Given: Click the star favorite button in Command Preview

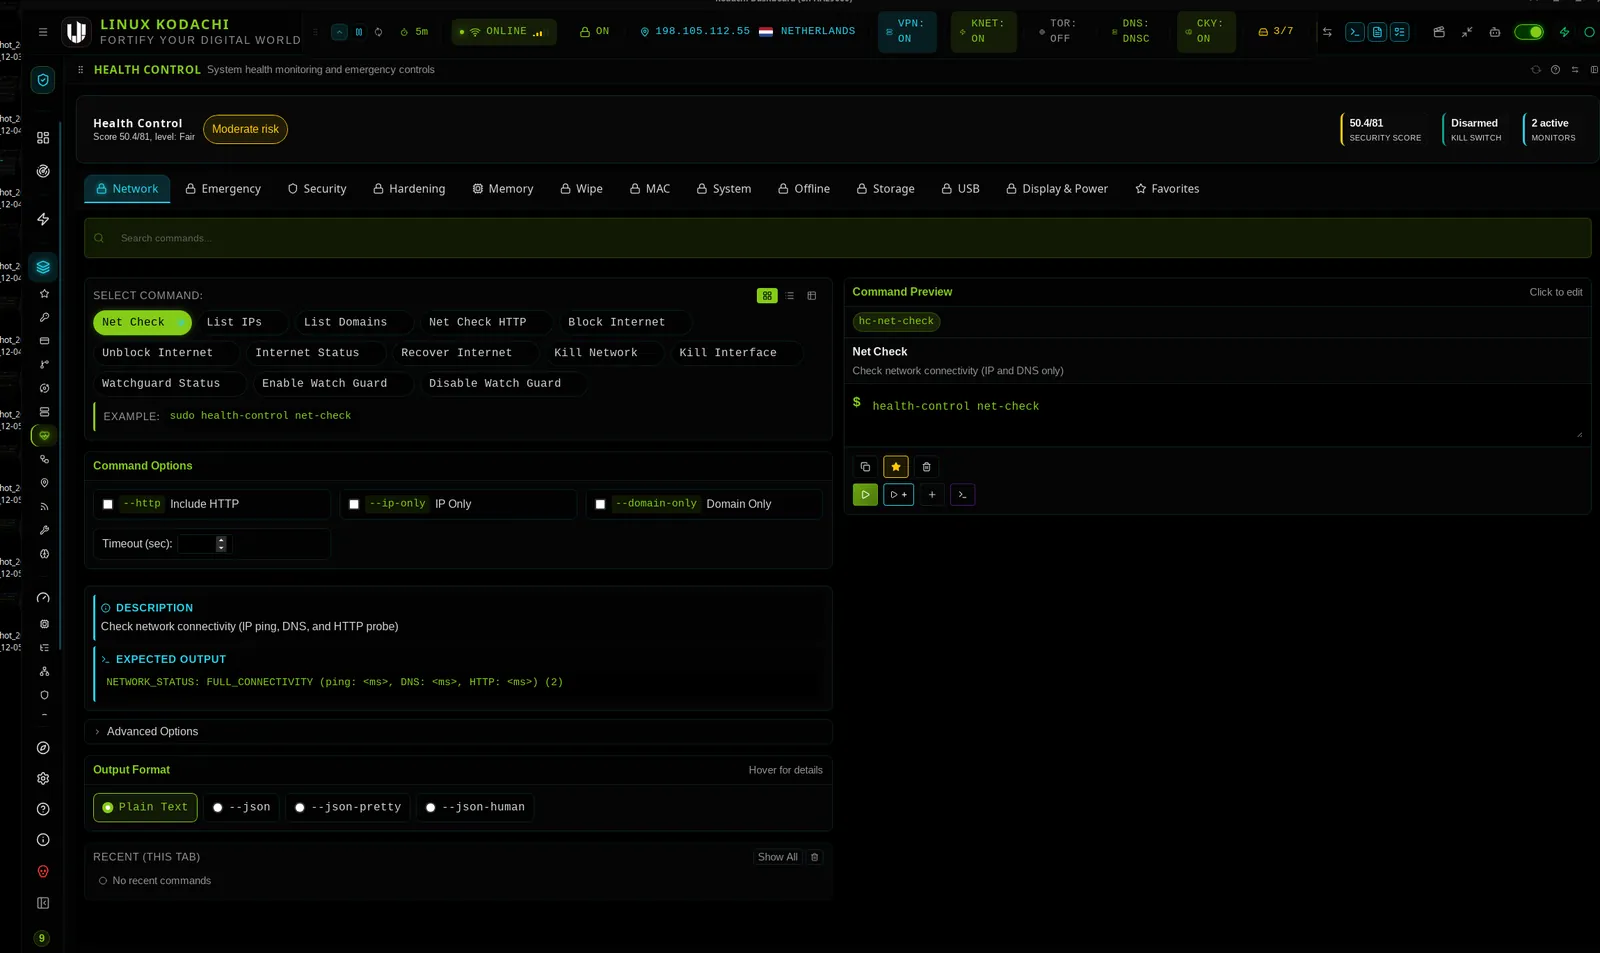Looking at the screenshot, I should coord(896,467).
